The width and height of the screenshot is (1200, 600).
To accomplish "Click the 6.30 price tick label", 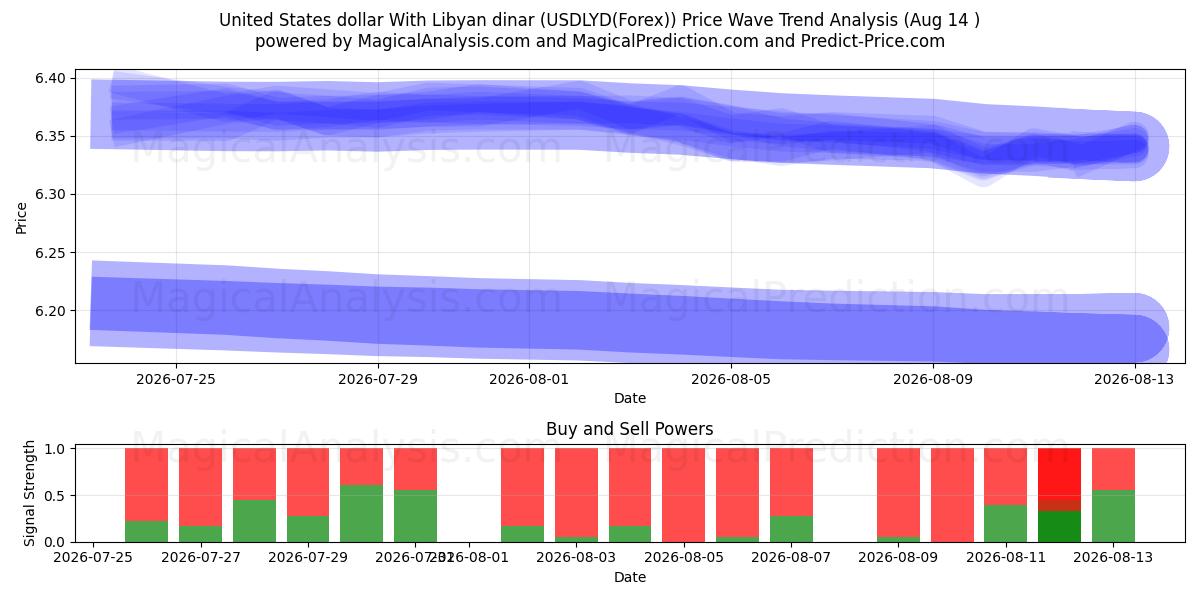I will coord(50,194).
